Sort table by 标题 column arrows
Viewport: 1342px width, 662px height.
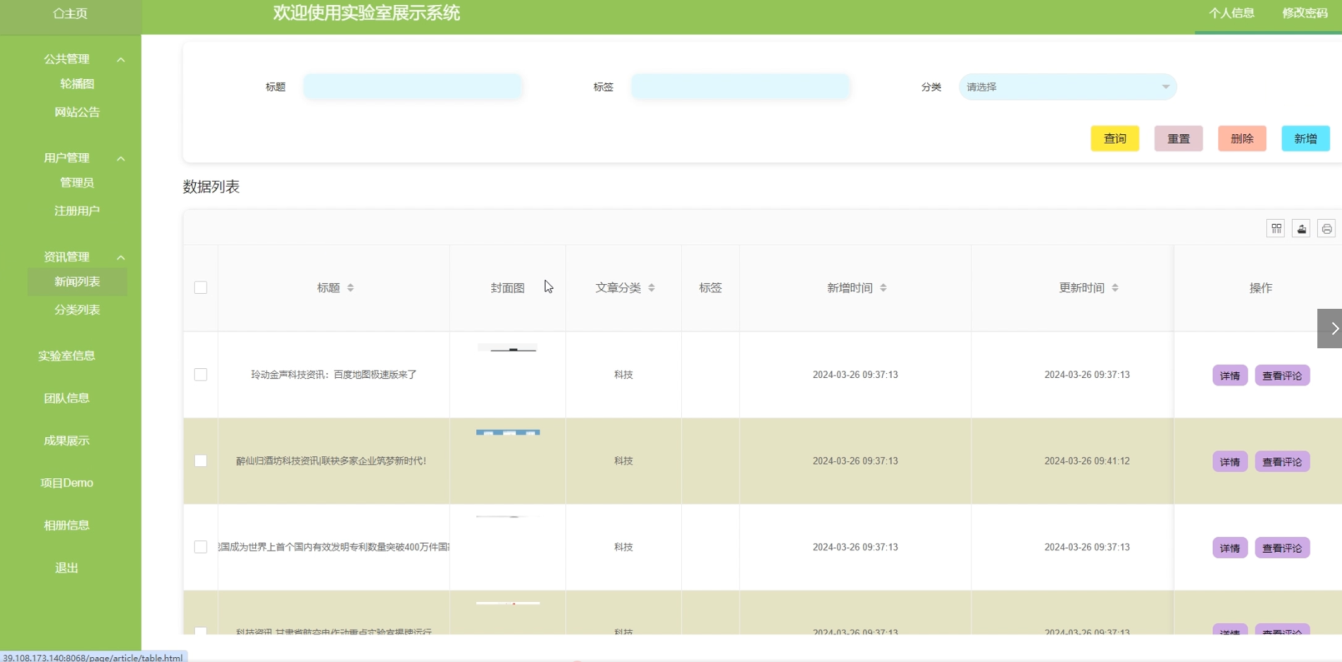point(350,288)
